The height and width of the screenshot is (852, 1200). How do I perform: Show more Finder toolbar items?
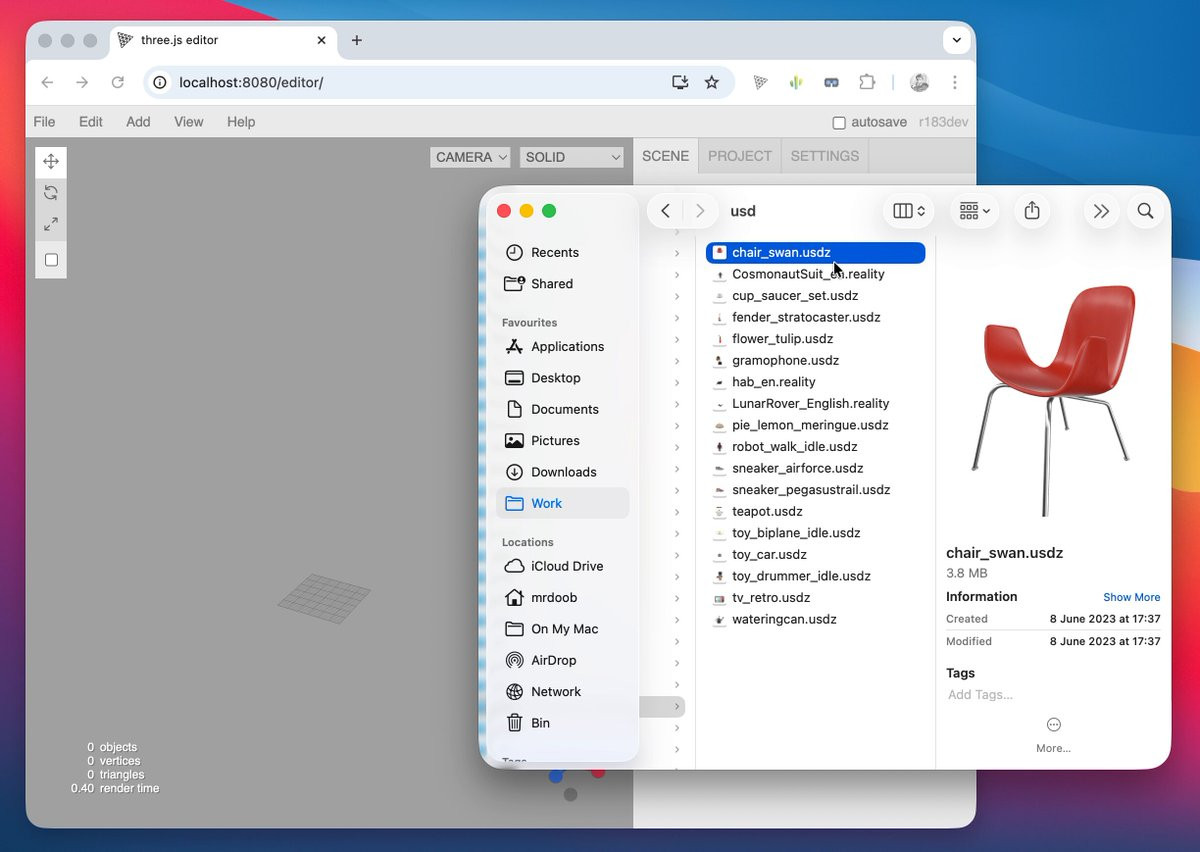click(1101, 211)
